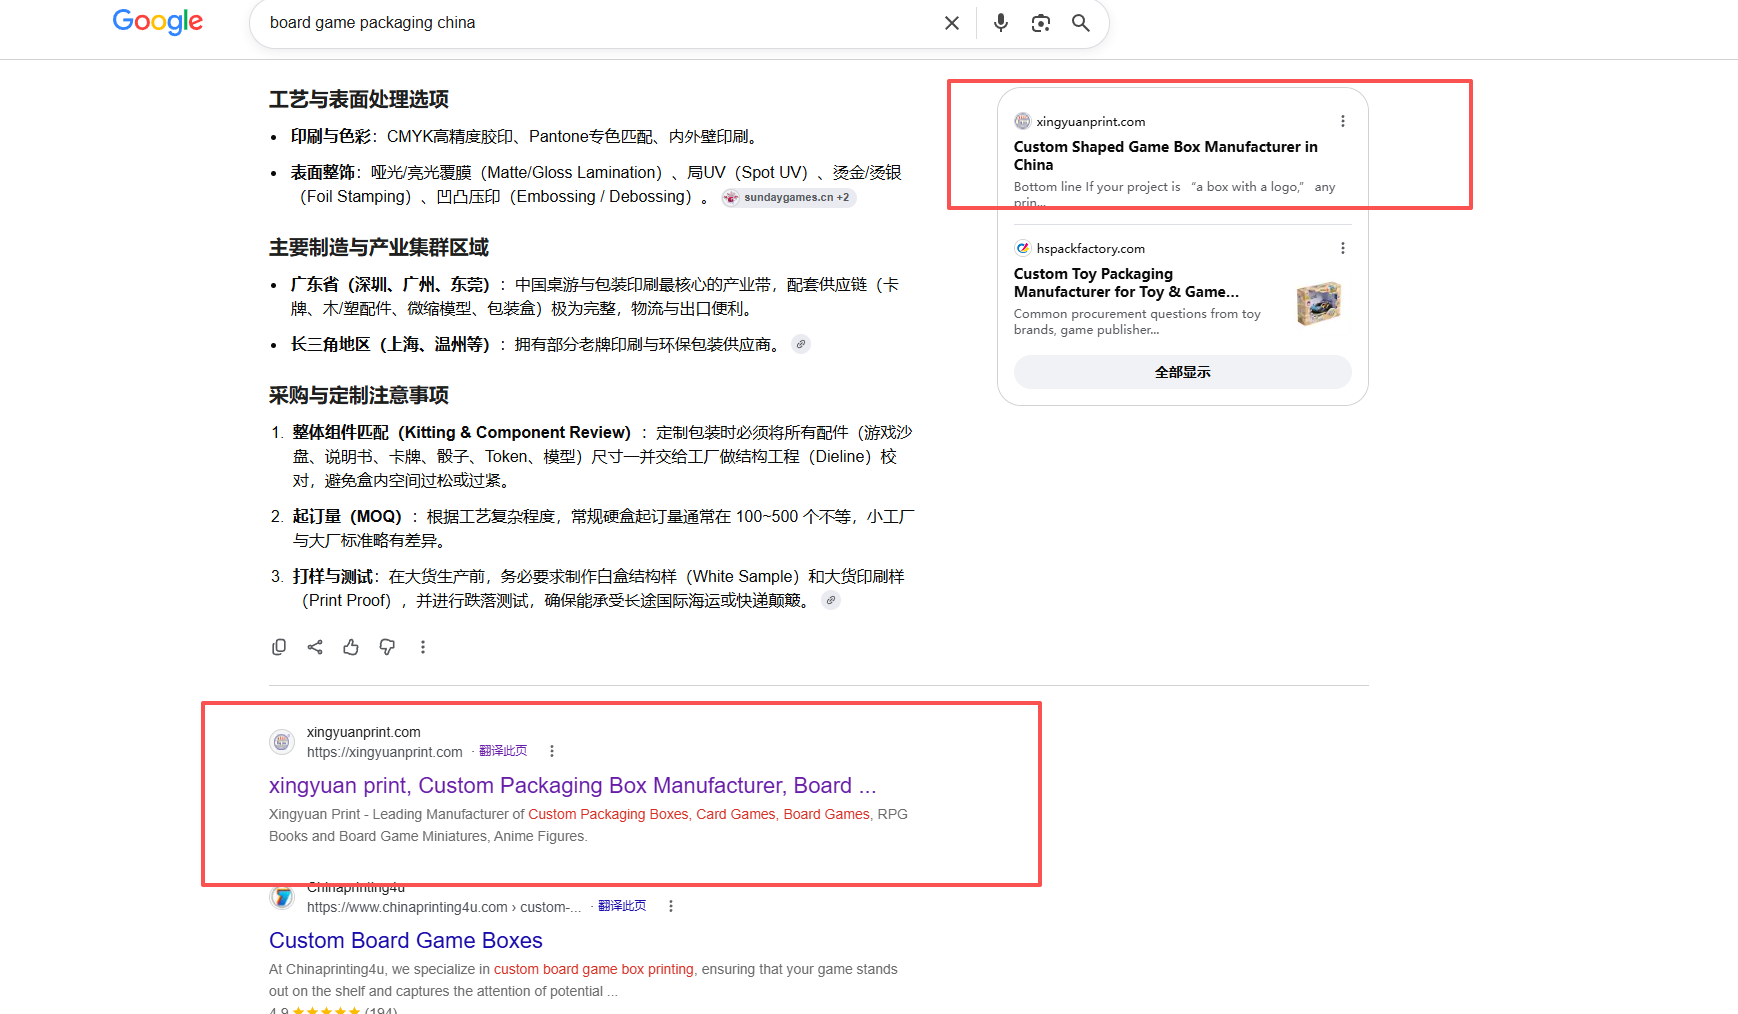Click the toy packaging thumbnail image
Image resolution: width=1738 pixels, height=1014 pixels.
[1319, 303]
